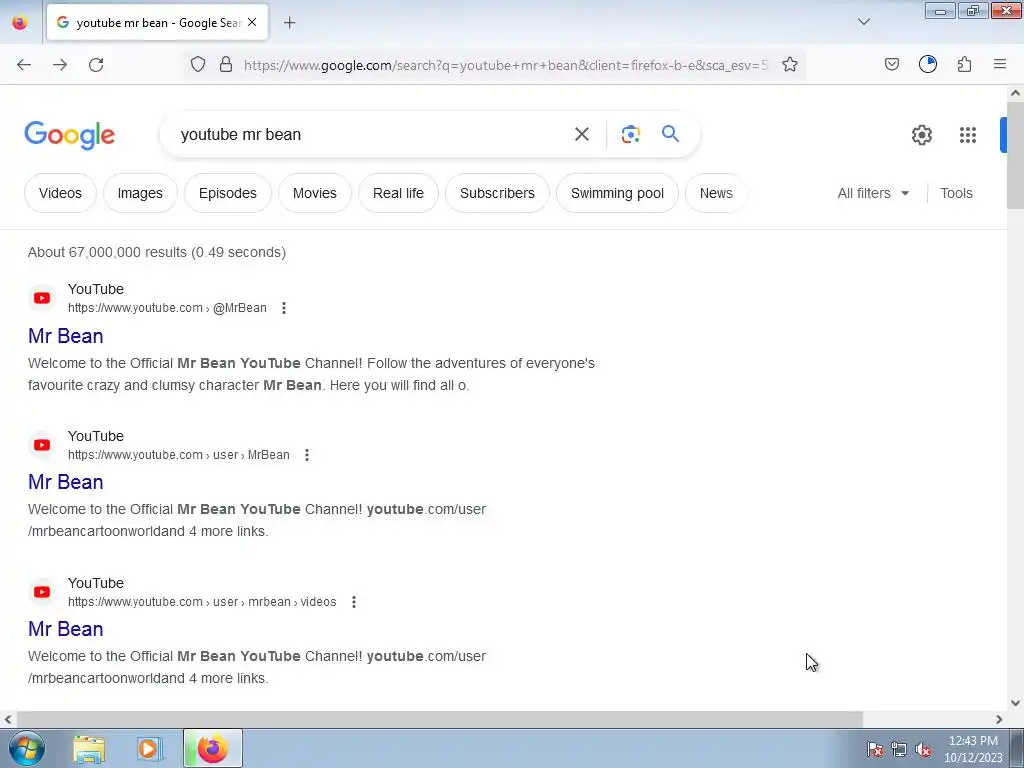Open the network tray icon
This screenshot has width=1024, height=768.
pos(899,750)
